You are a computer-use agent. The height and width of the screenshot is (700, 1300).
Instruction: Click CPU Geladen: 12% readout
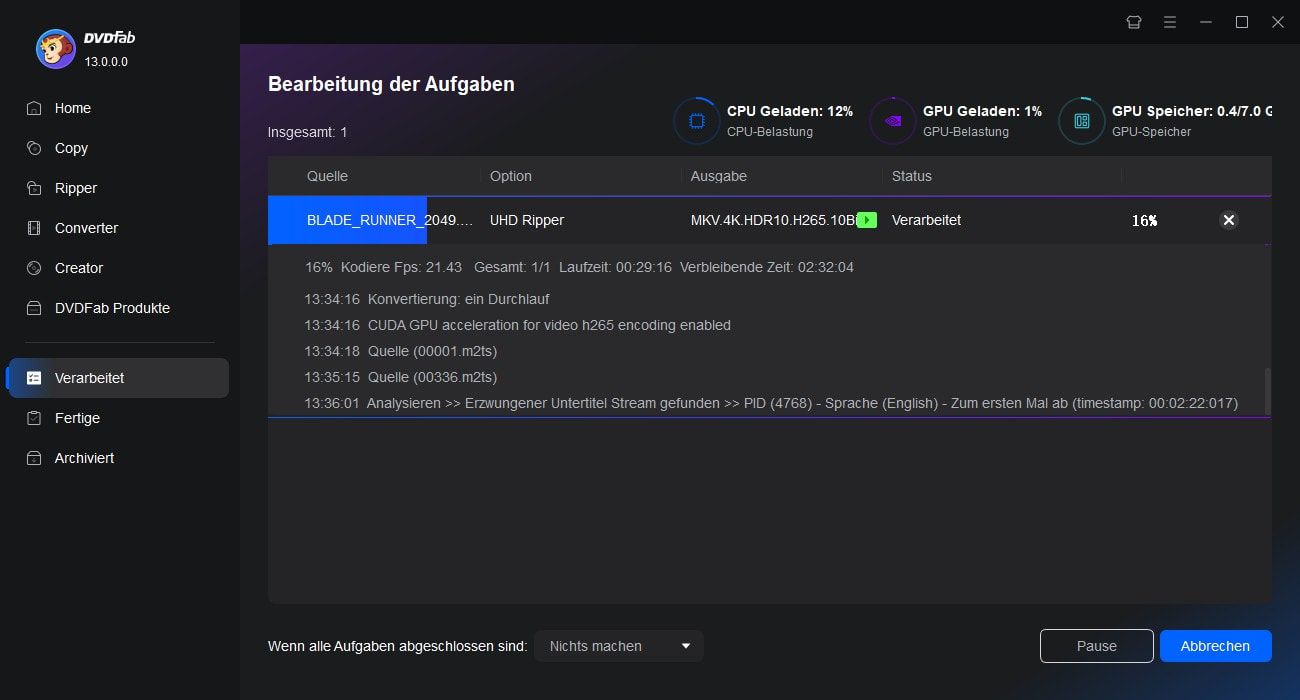[x=790, y=111]
